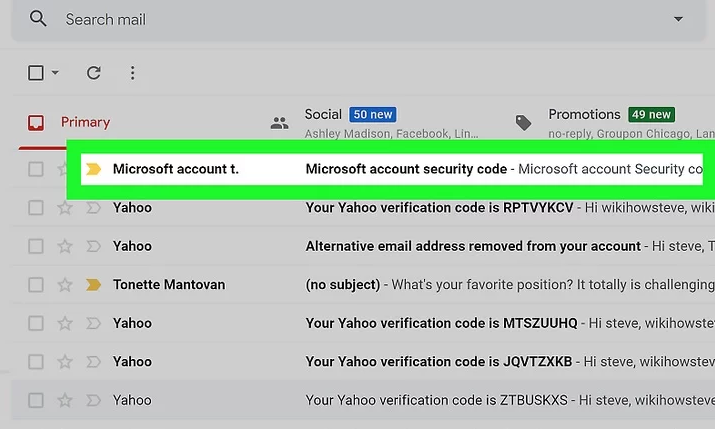
Task: Switch to the Promotions tab
Action: 584,114
